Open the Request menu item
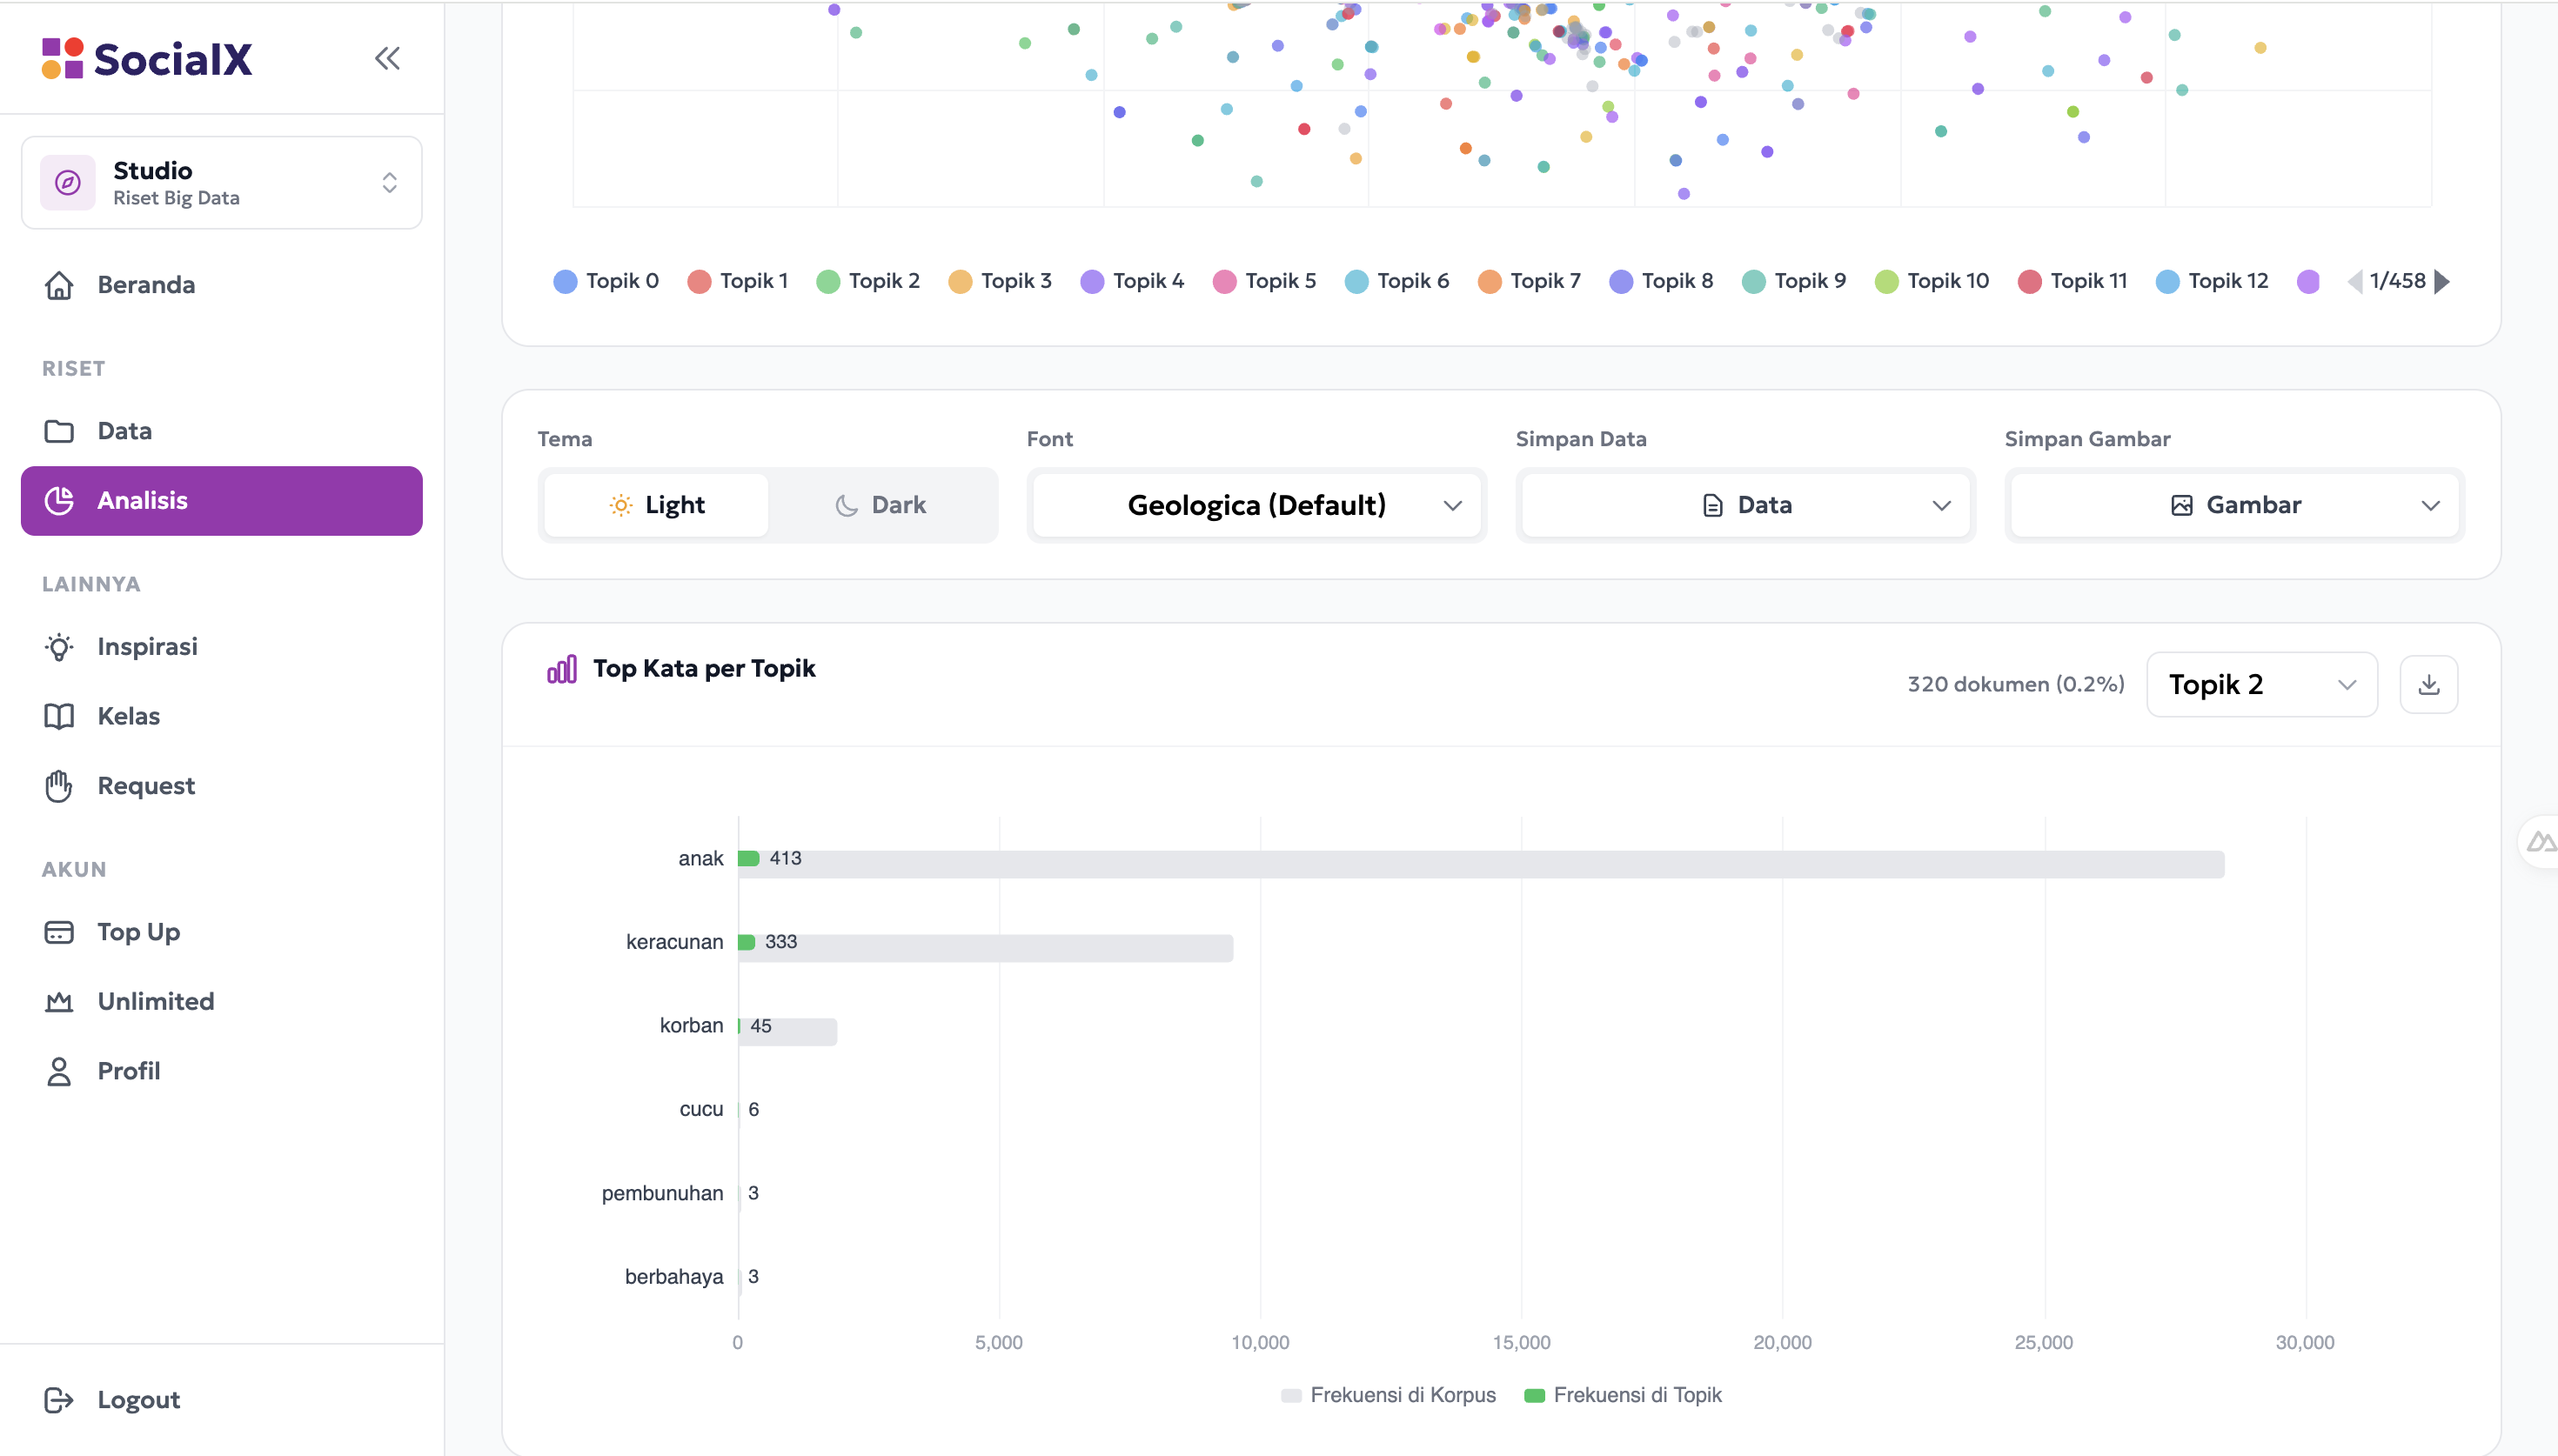The height and width of the screenshot is (1456, 2558). coord(221,786)
